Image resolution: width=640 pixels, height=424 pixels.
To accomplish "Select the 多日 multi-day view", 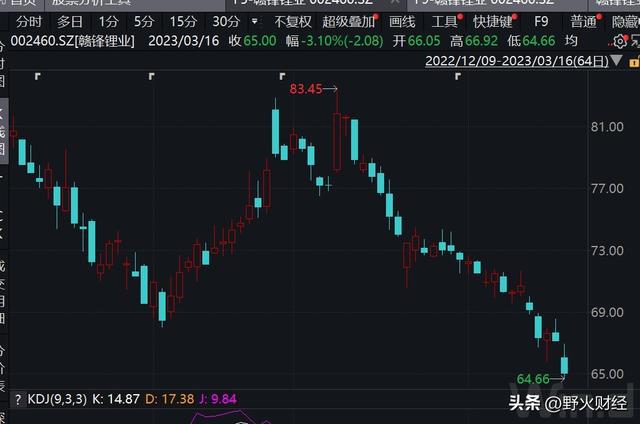I will pos(70,21).
